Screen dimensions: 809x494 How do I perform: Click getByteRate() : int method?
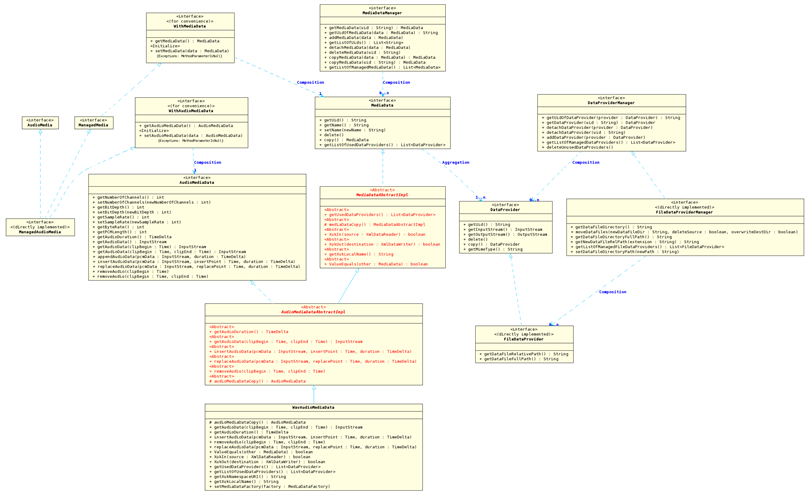click(118, 227)
